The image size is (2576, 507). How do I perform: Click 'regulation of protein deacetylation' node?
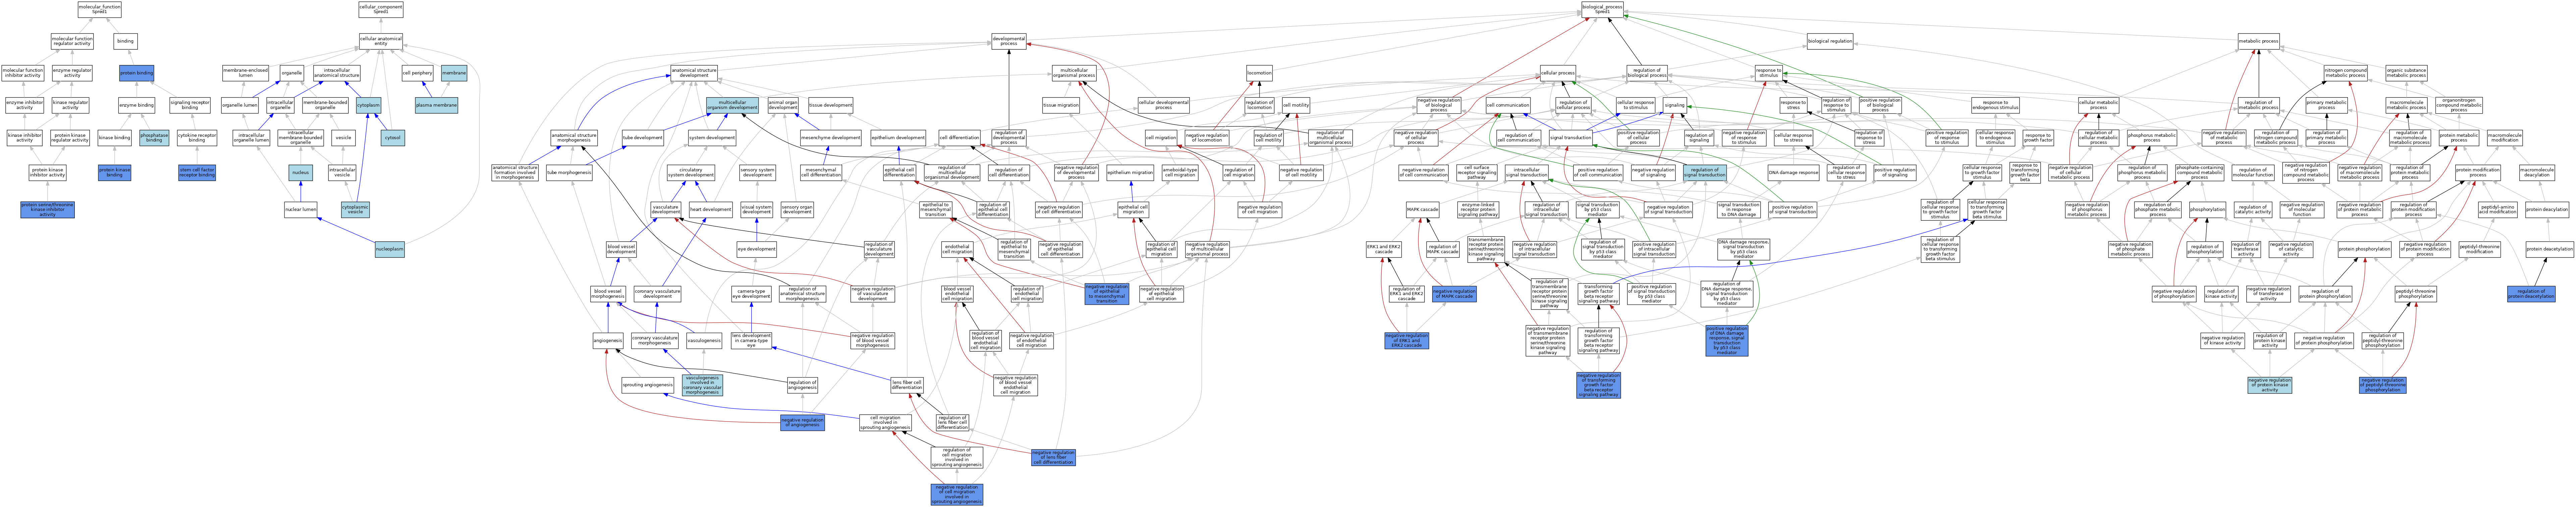click(2531, 294)
